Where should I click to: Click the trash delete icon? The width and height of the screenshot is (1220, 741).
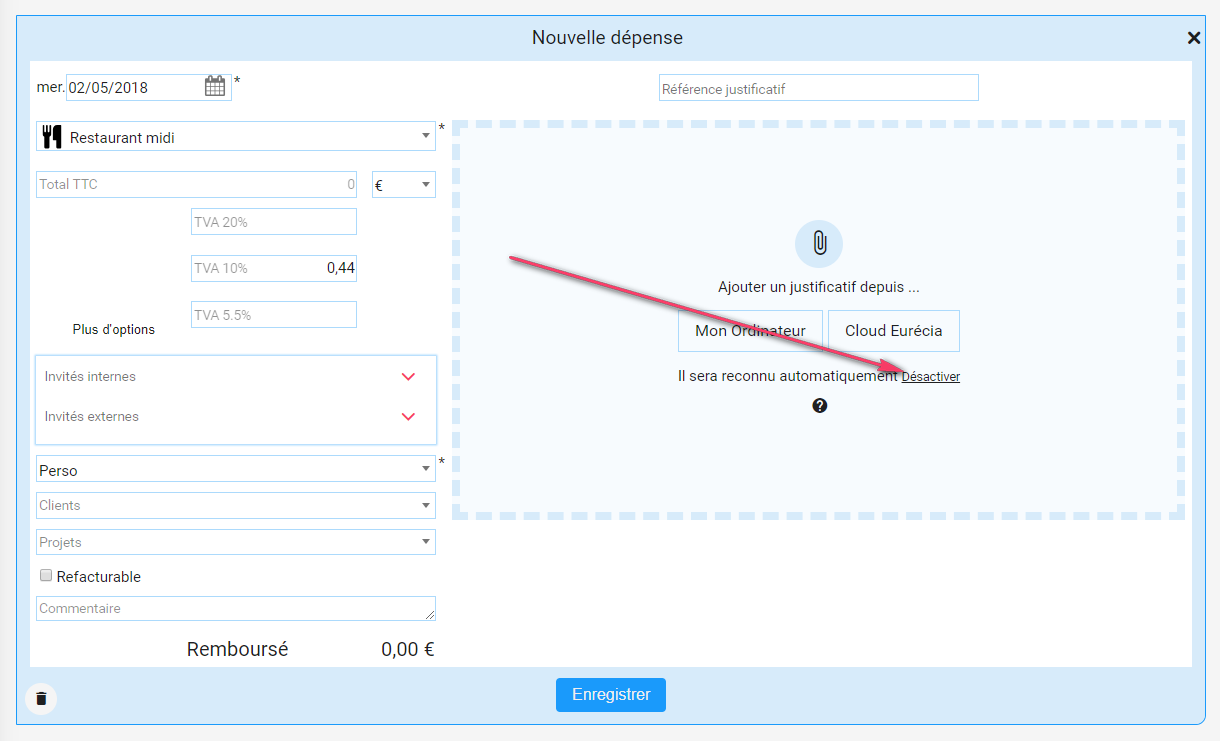point(41,698)
